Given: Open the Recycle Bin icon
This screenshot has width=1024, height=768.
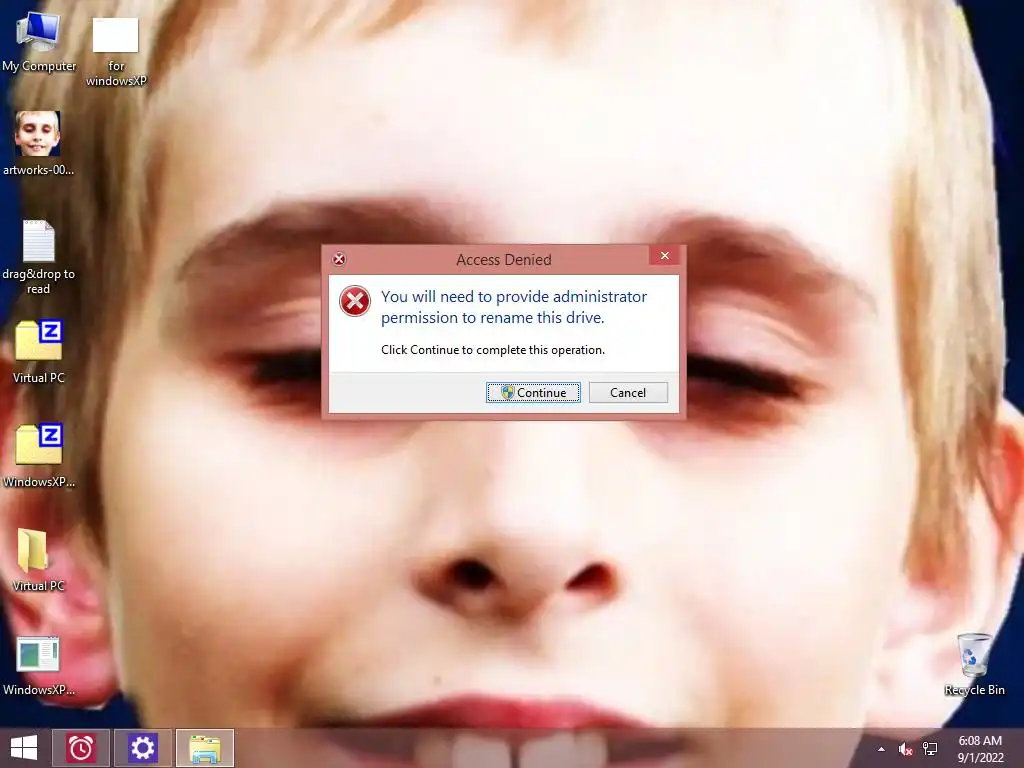Looking at the screenshot, I should (x=974, y=655).
